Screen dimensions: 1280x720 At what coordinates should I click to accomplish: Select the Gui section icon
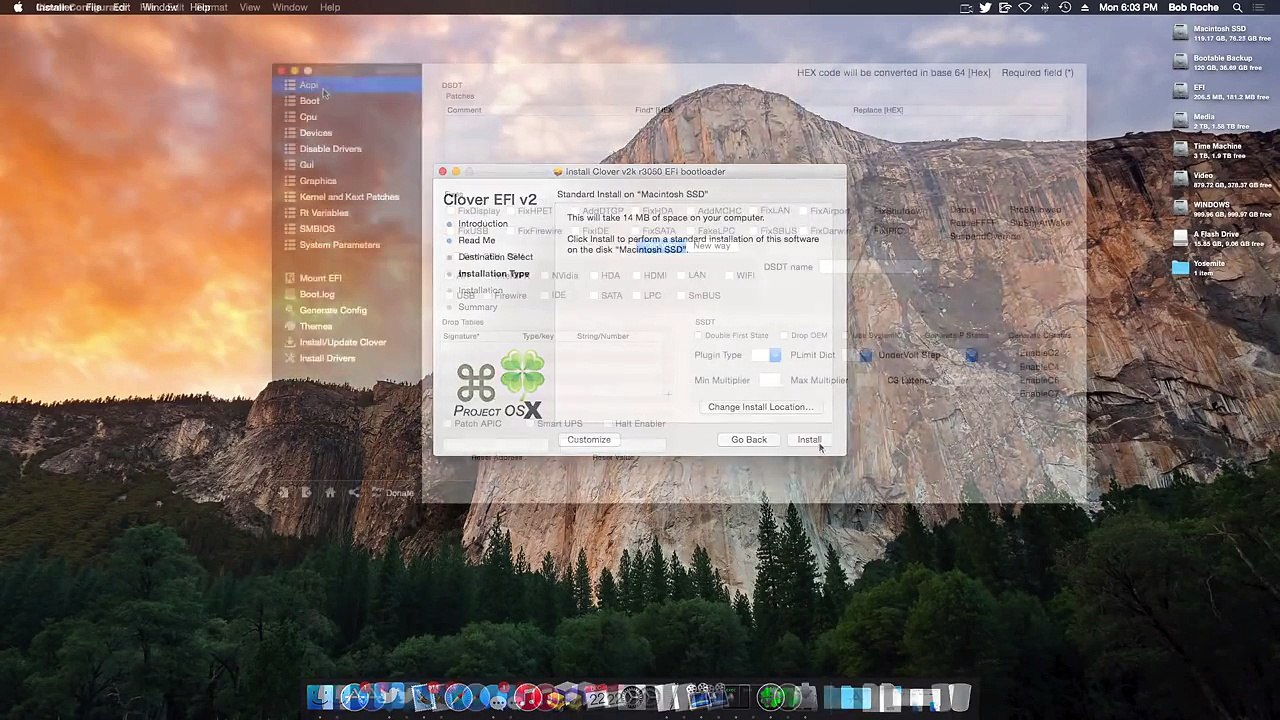click(290, 165)
